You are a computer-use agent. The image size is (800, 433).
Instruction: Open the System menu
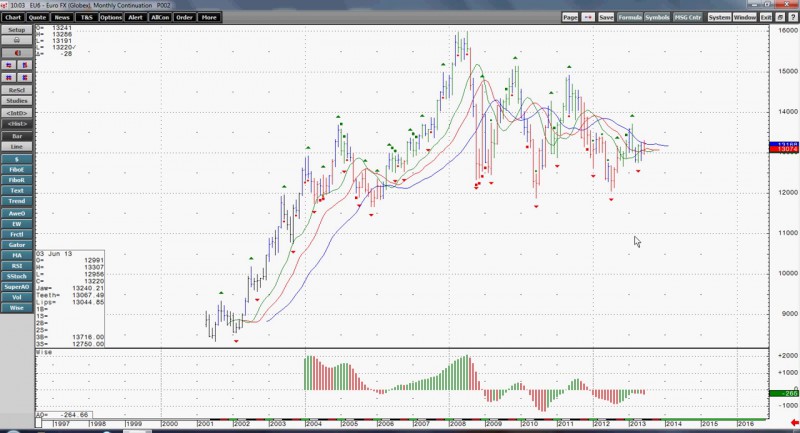[x=719, y=17]
